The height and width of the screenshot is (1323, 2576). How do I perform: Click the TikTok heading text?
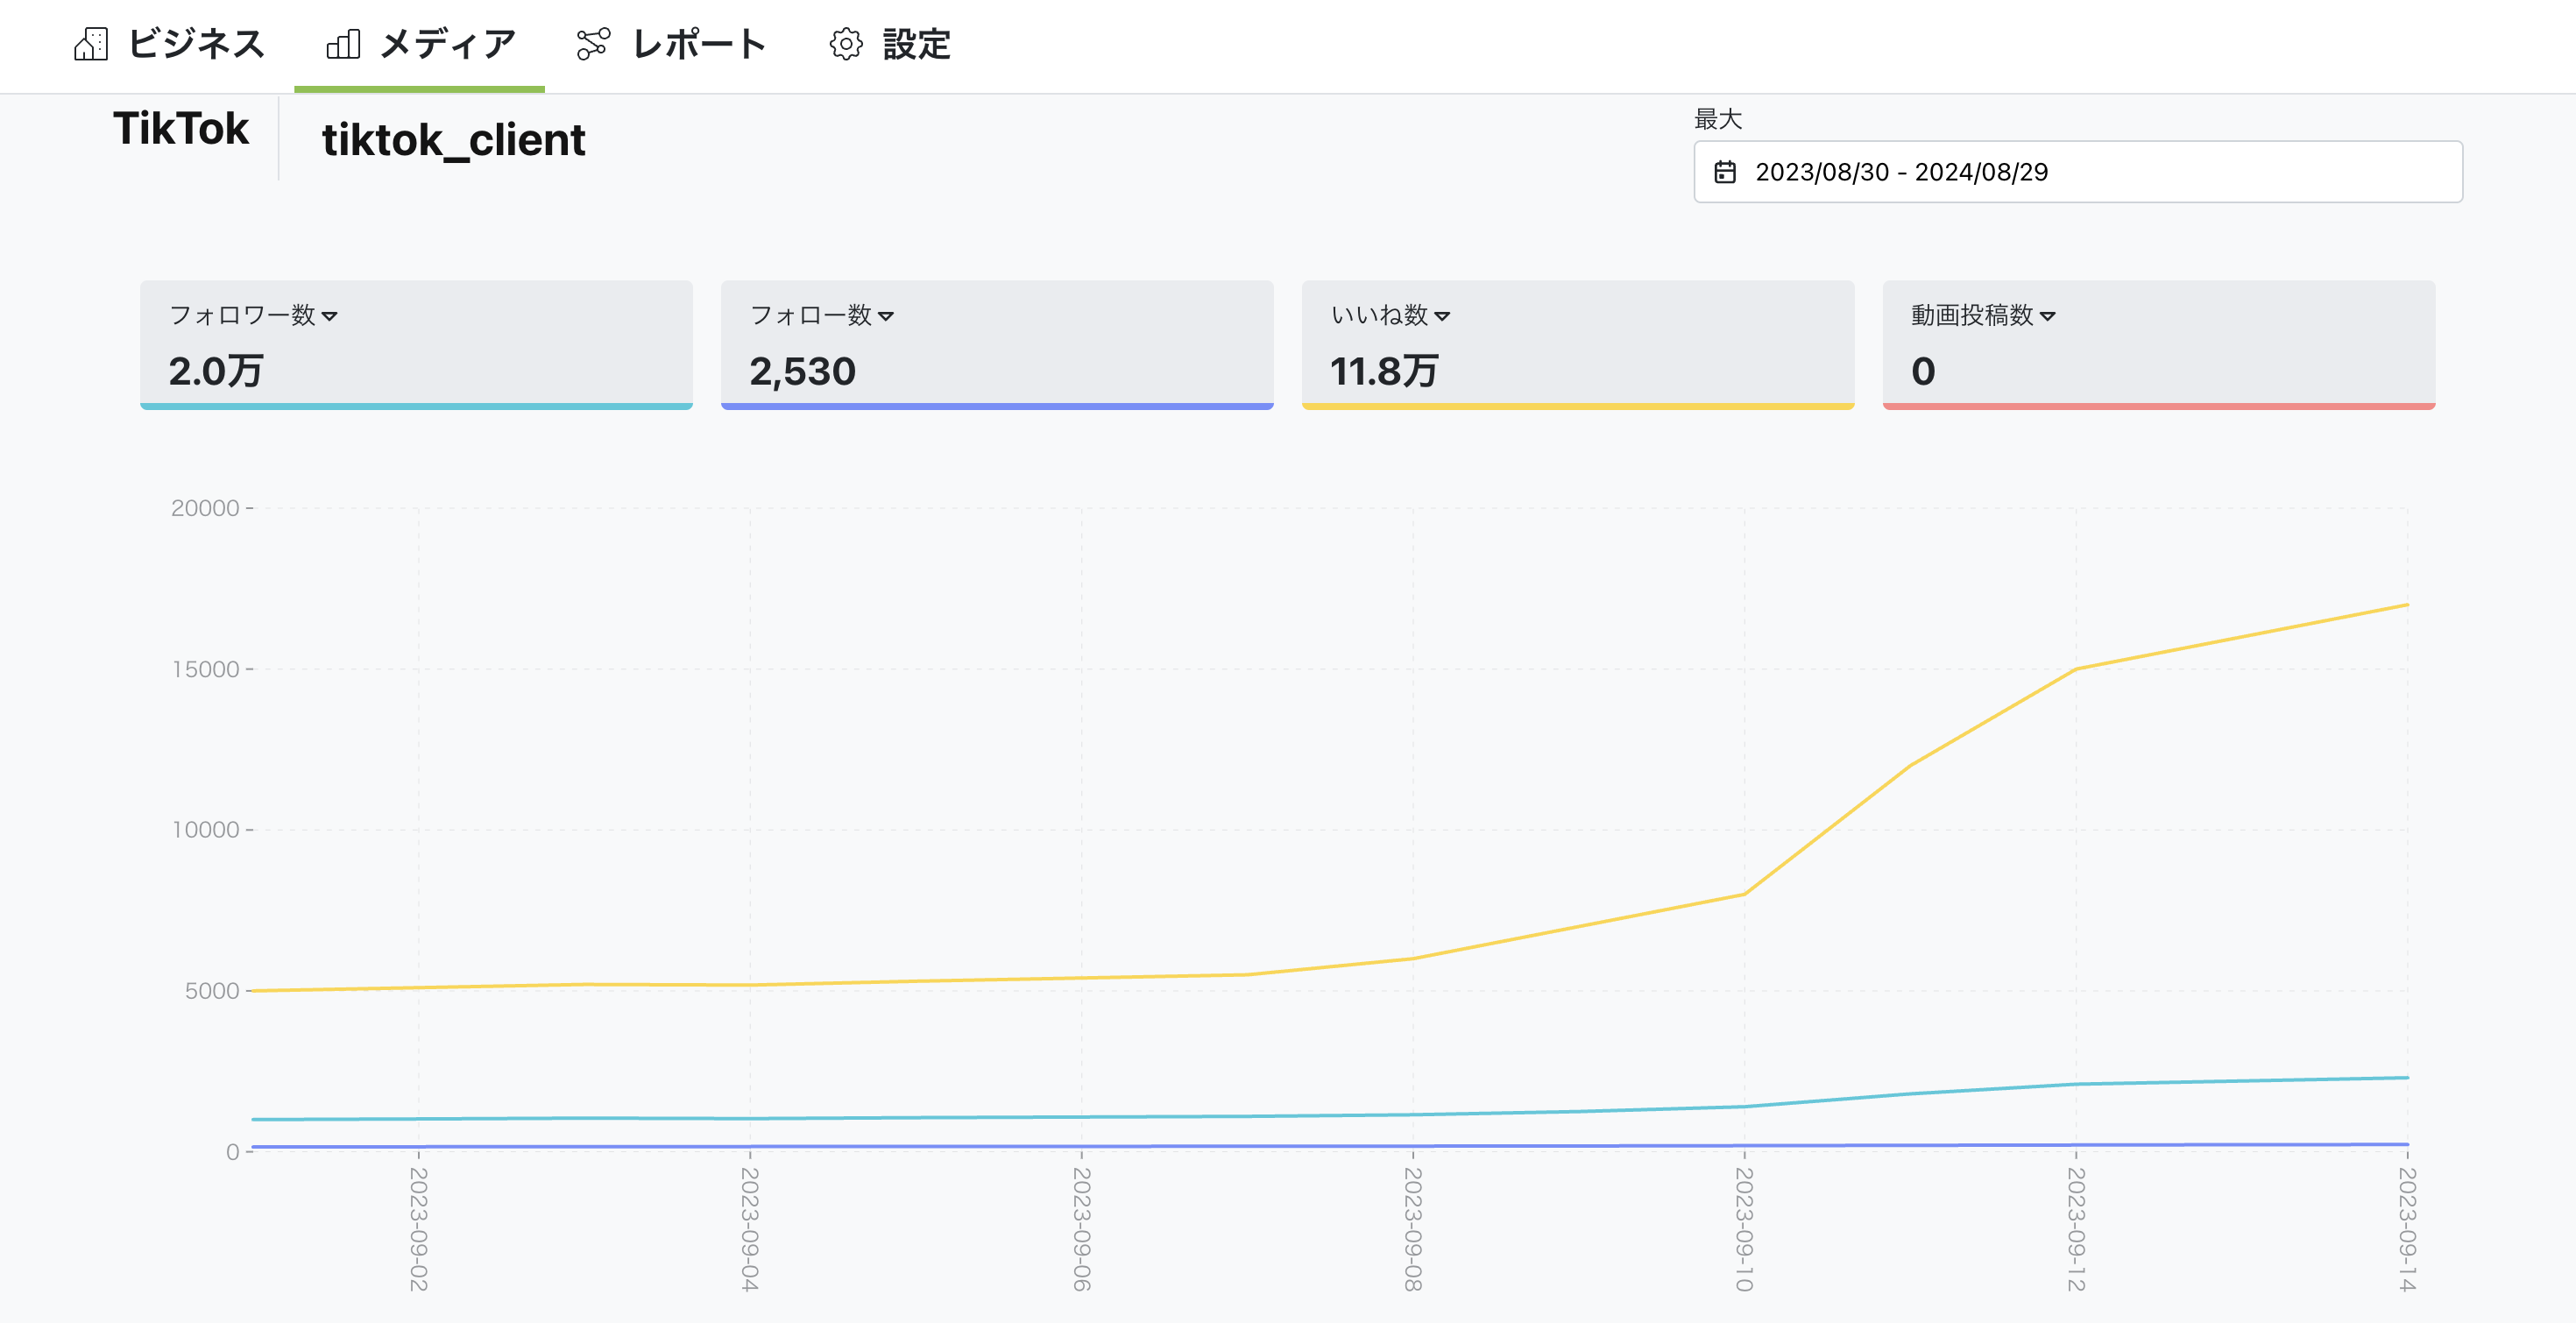click(181, 129)
